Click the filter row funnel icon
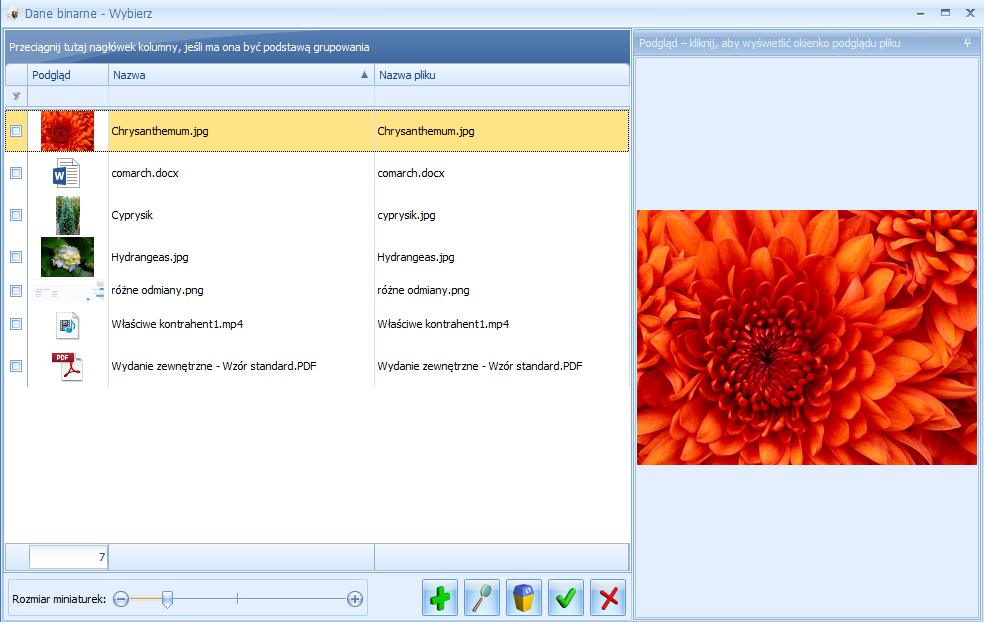This screenshot has height=622, width=984. pyautogui.click(x=16, y=96)
